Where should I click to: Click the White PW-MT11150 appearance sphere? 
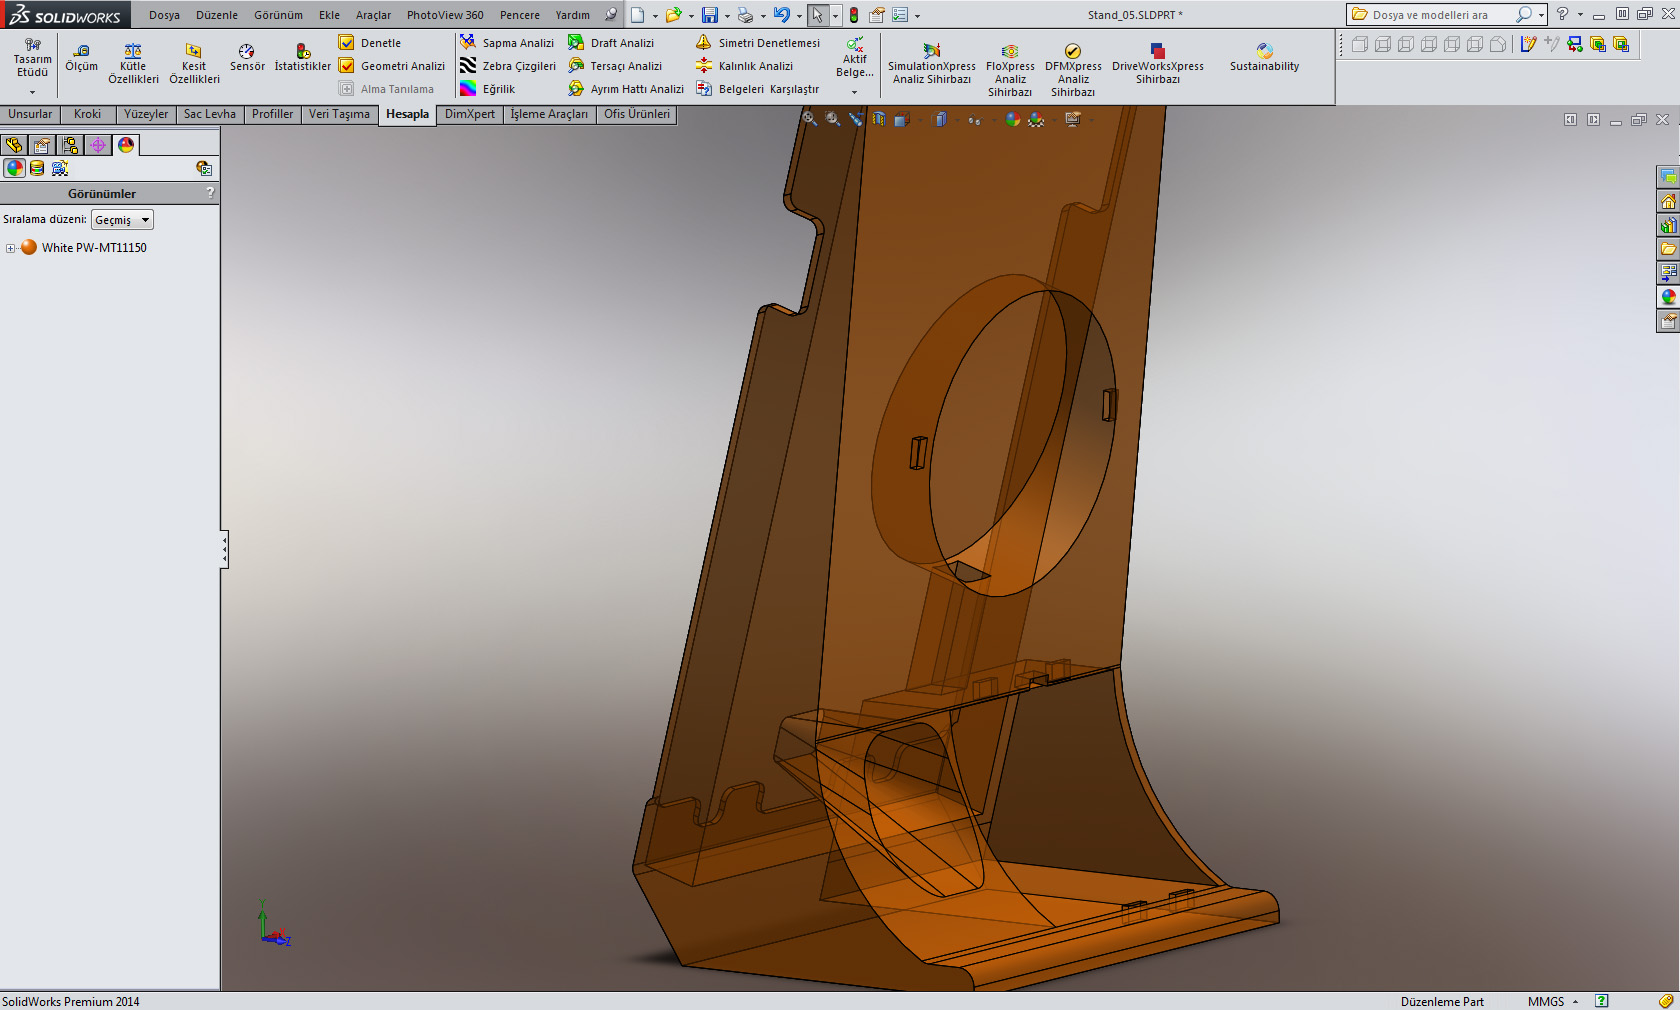[29, 248]
